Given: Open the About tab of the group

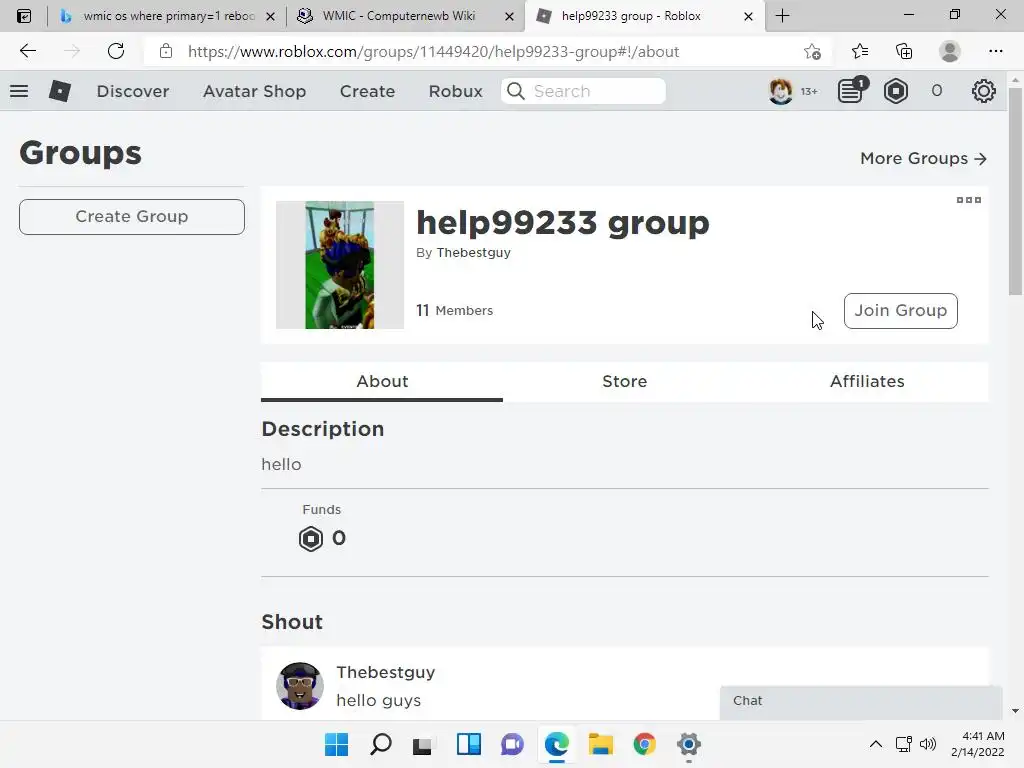Looking at the screenshot, I should pos(382,381).
